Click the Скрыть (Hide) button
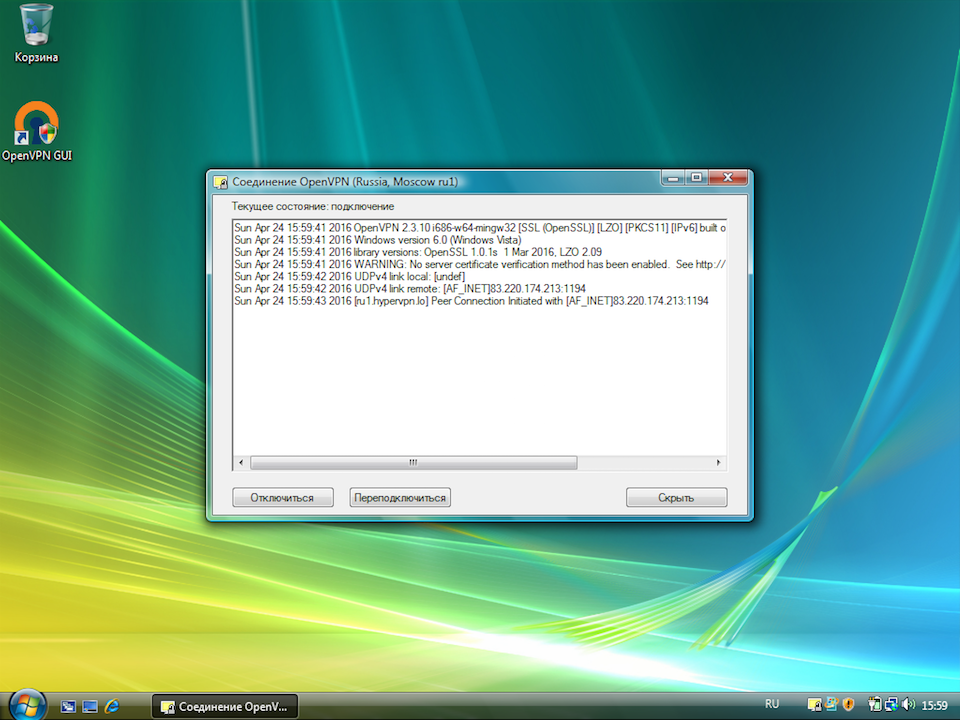 (x=677, y=498)
